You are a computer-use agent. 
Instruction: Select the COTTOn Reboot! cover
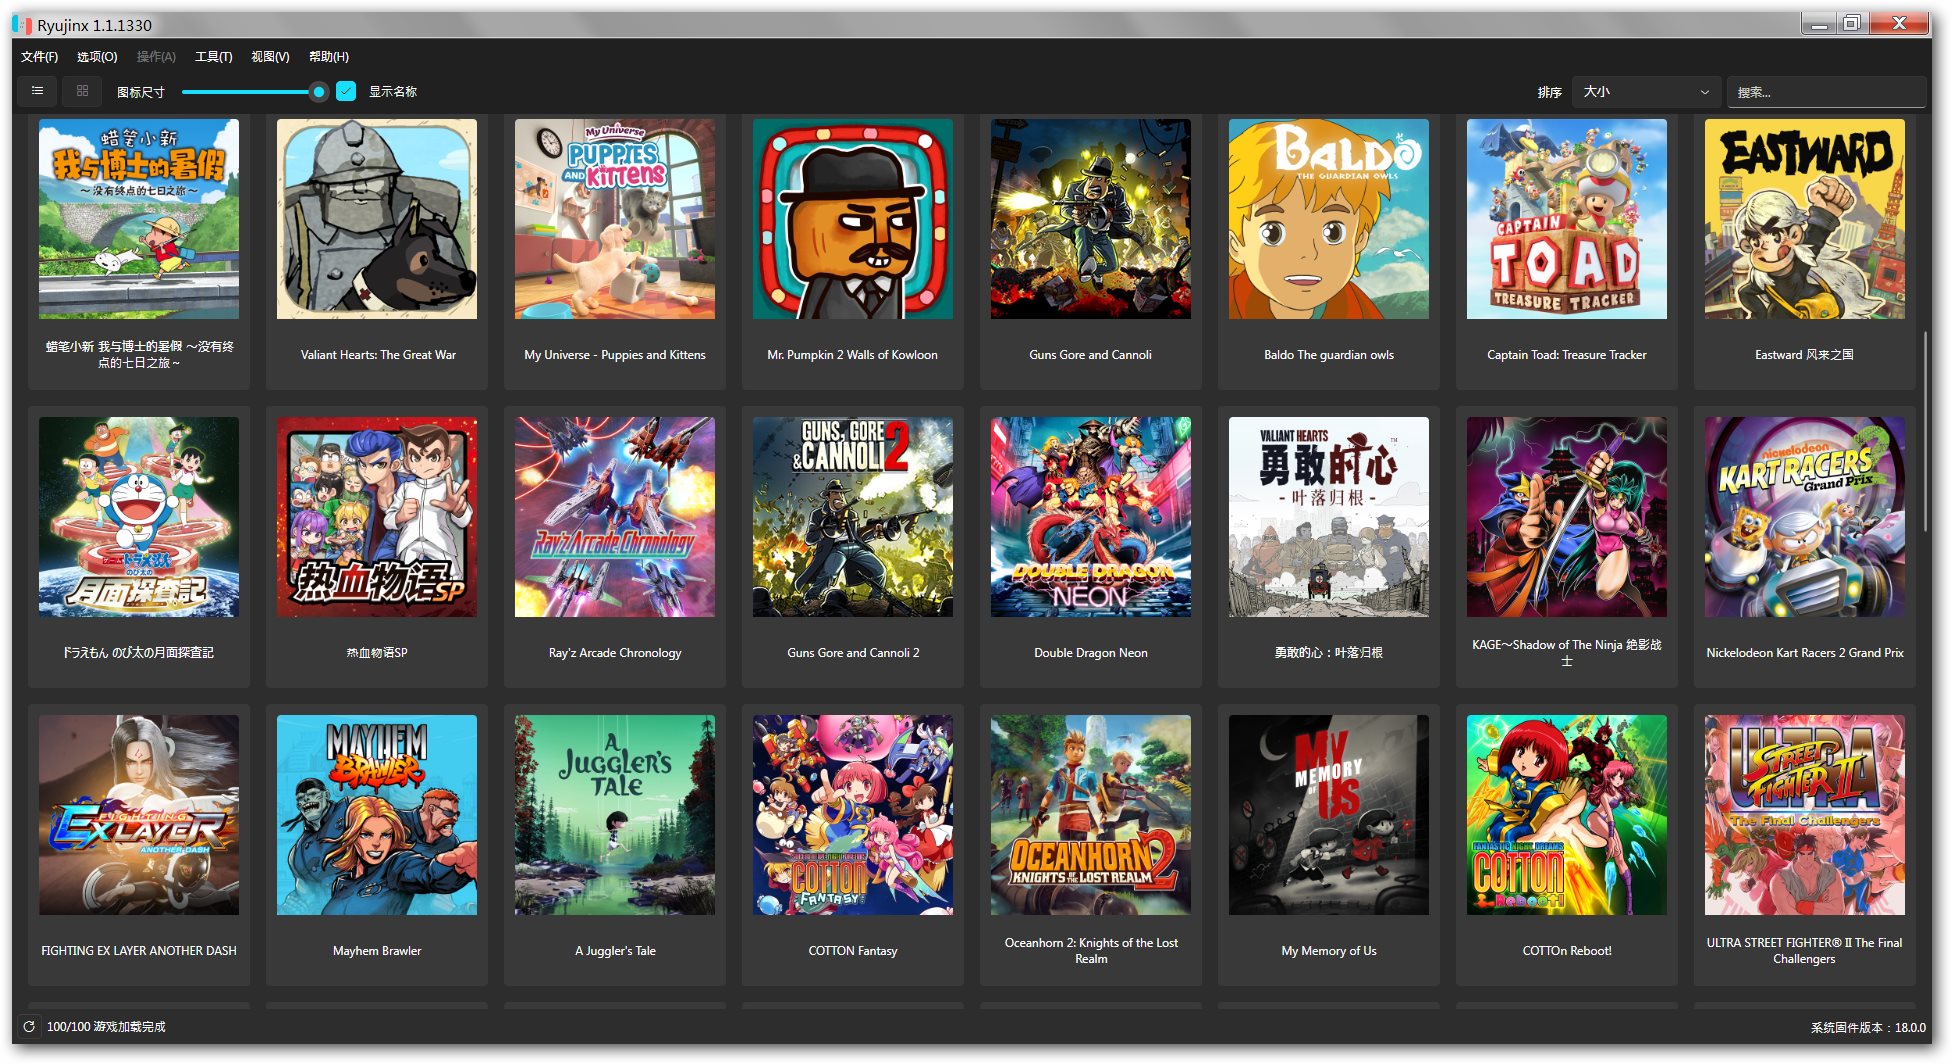tap(1567, 815)
